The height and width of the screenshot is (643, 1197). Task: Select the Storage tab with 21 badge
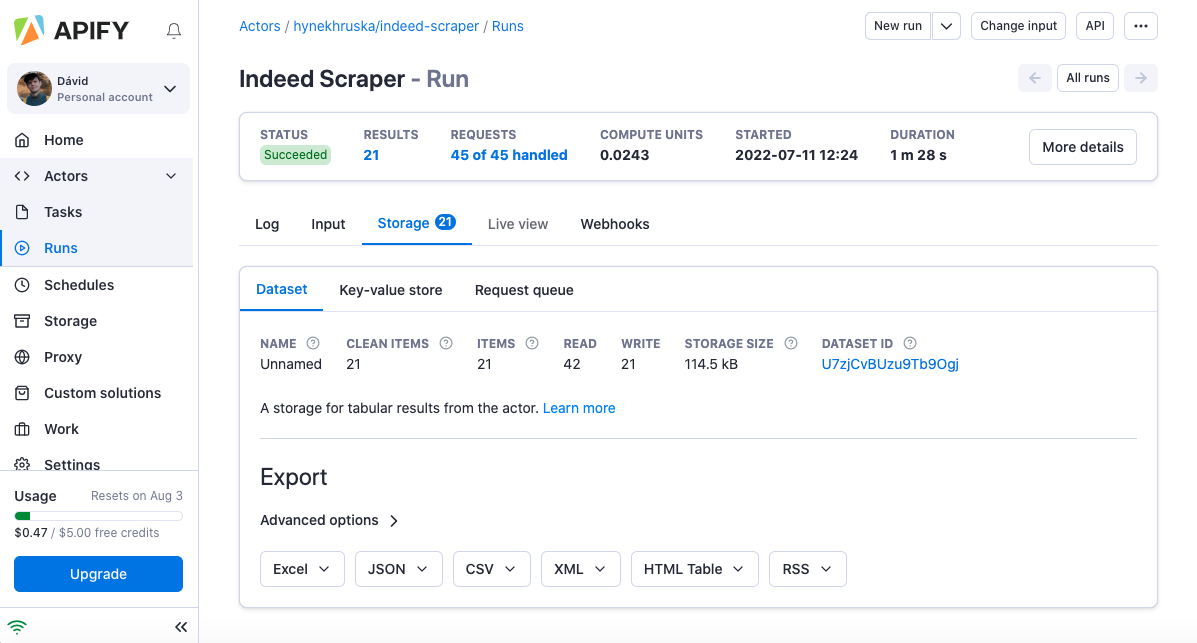tap(417, 224)
